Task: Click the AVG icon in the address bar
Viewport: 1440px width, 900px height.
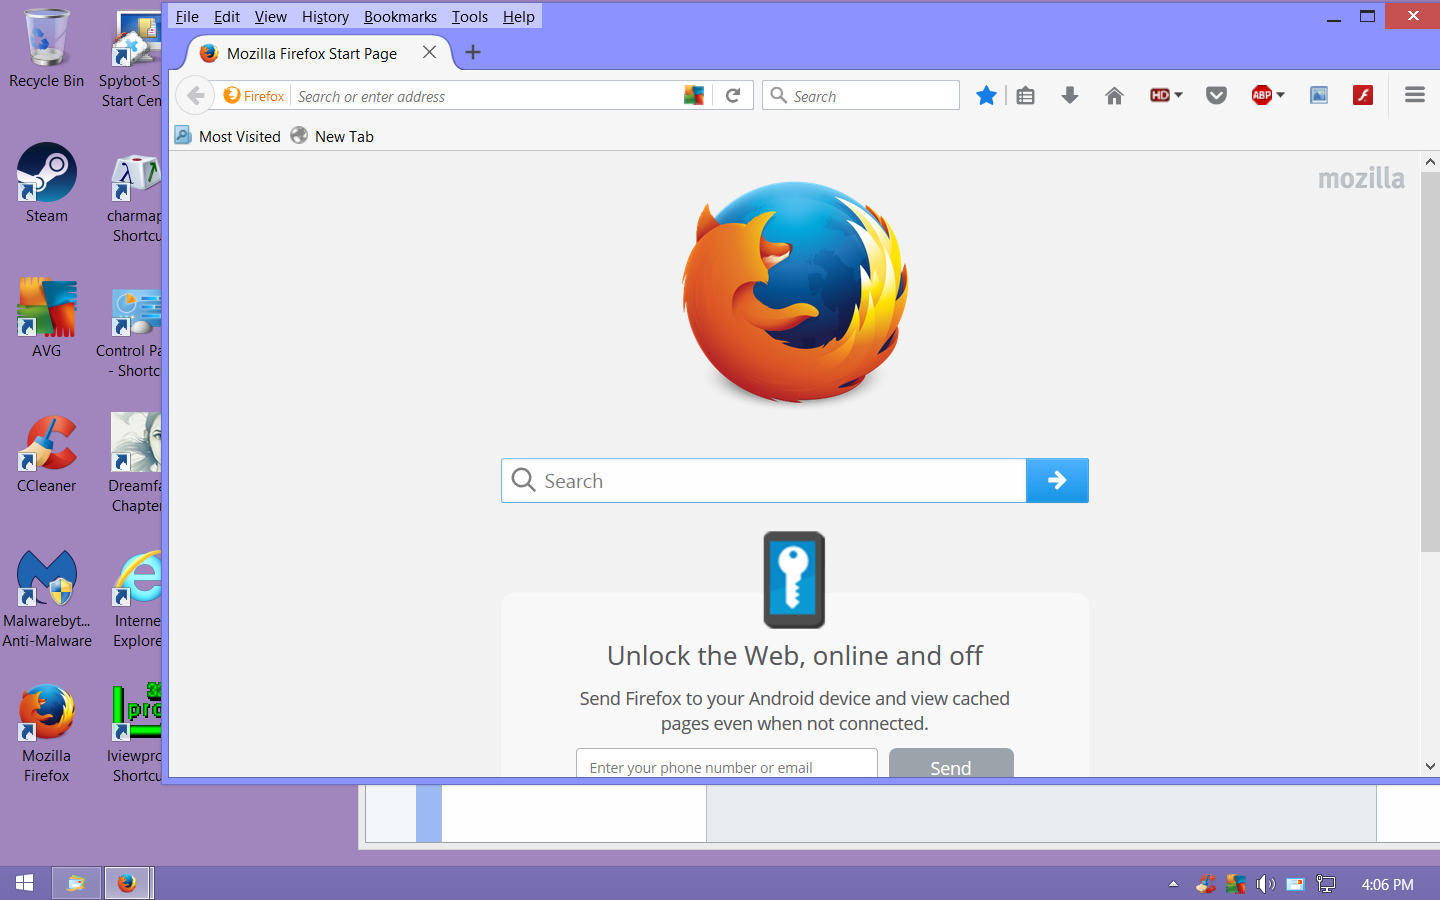Action: 694,96
